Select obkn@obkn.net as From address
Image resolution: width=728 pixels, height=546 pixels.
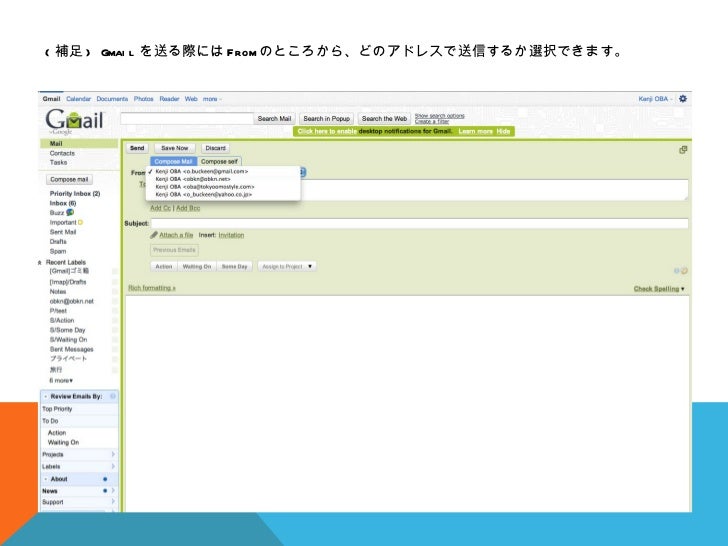point(193,179)
